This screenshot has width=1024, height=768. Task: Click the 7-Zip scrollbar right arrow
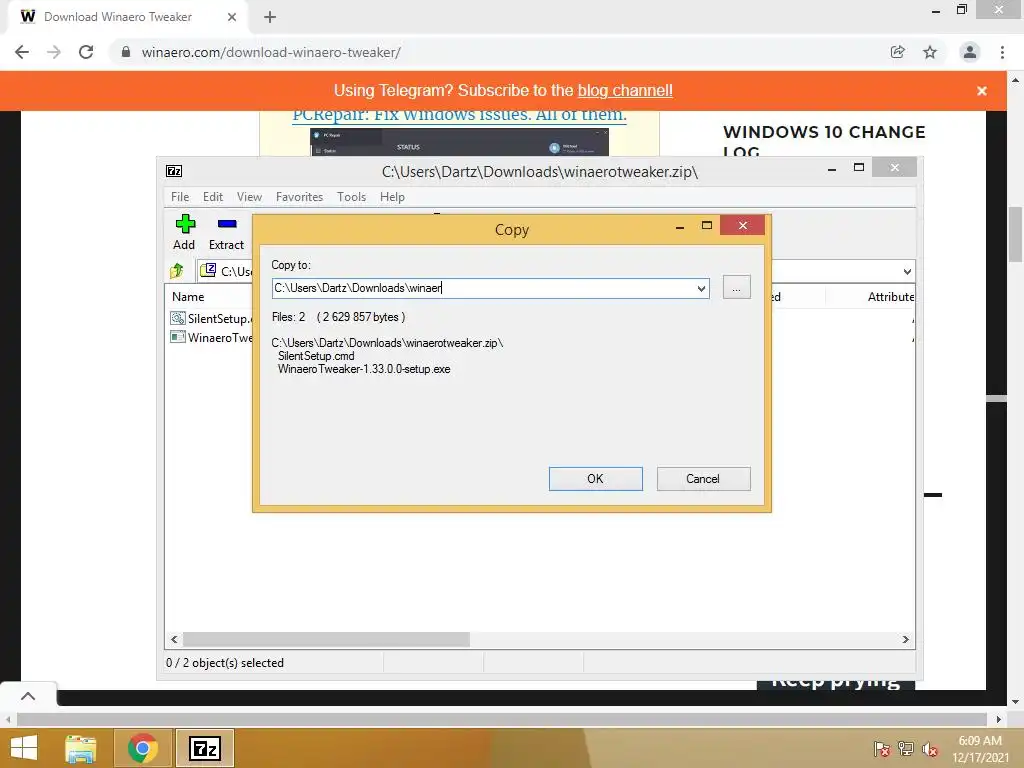pyautogui.click(x=906, y=639)
